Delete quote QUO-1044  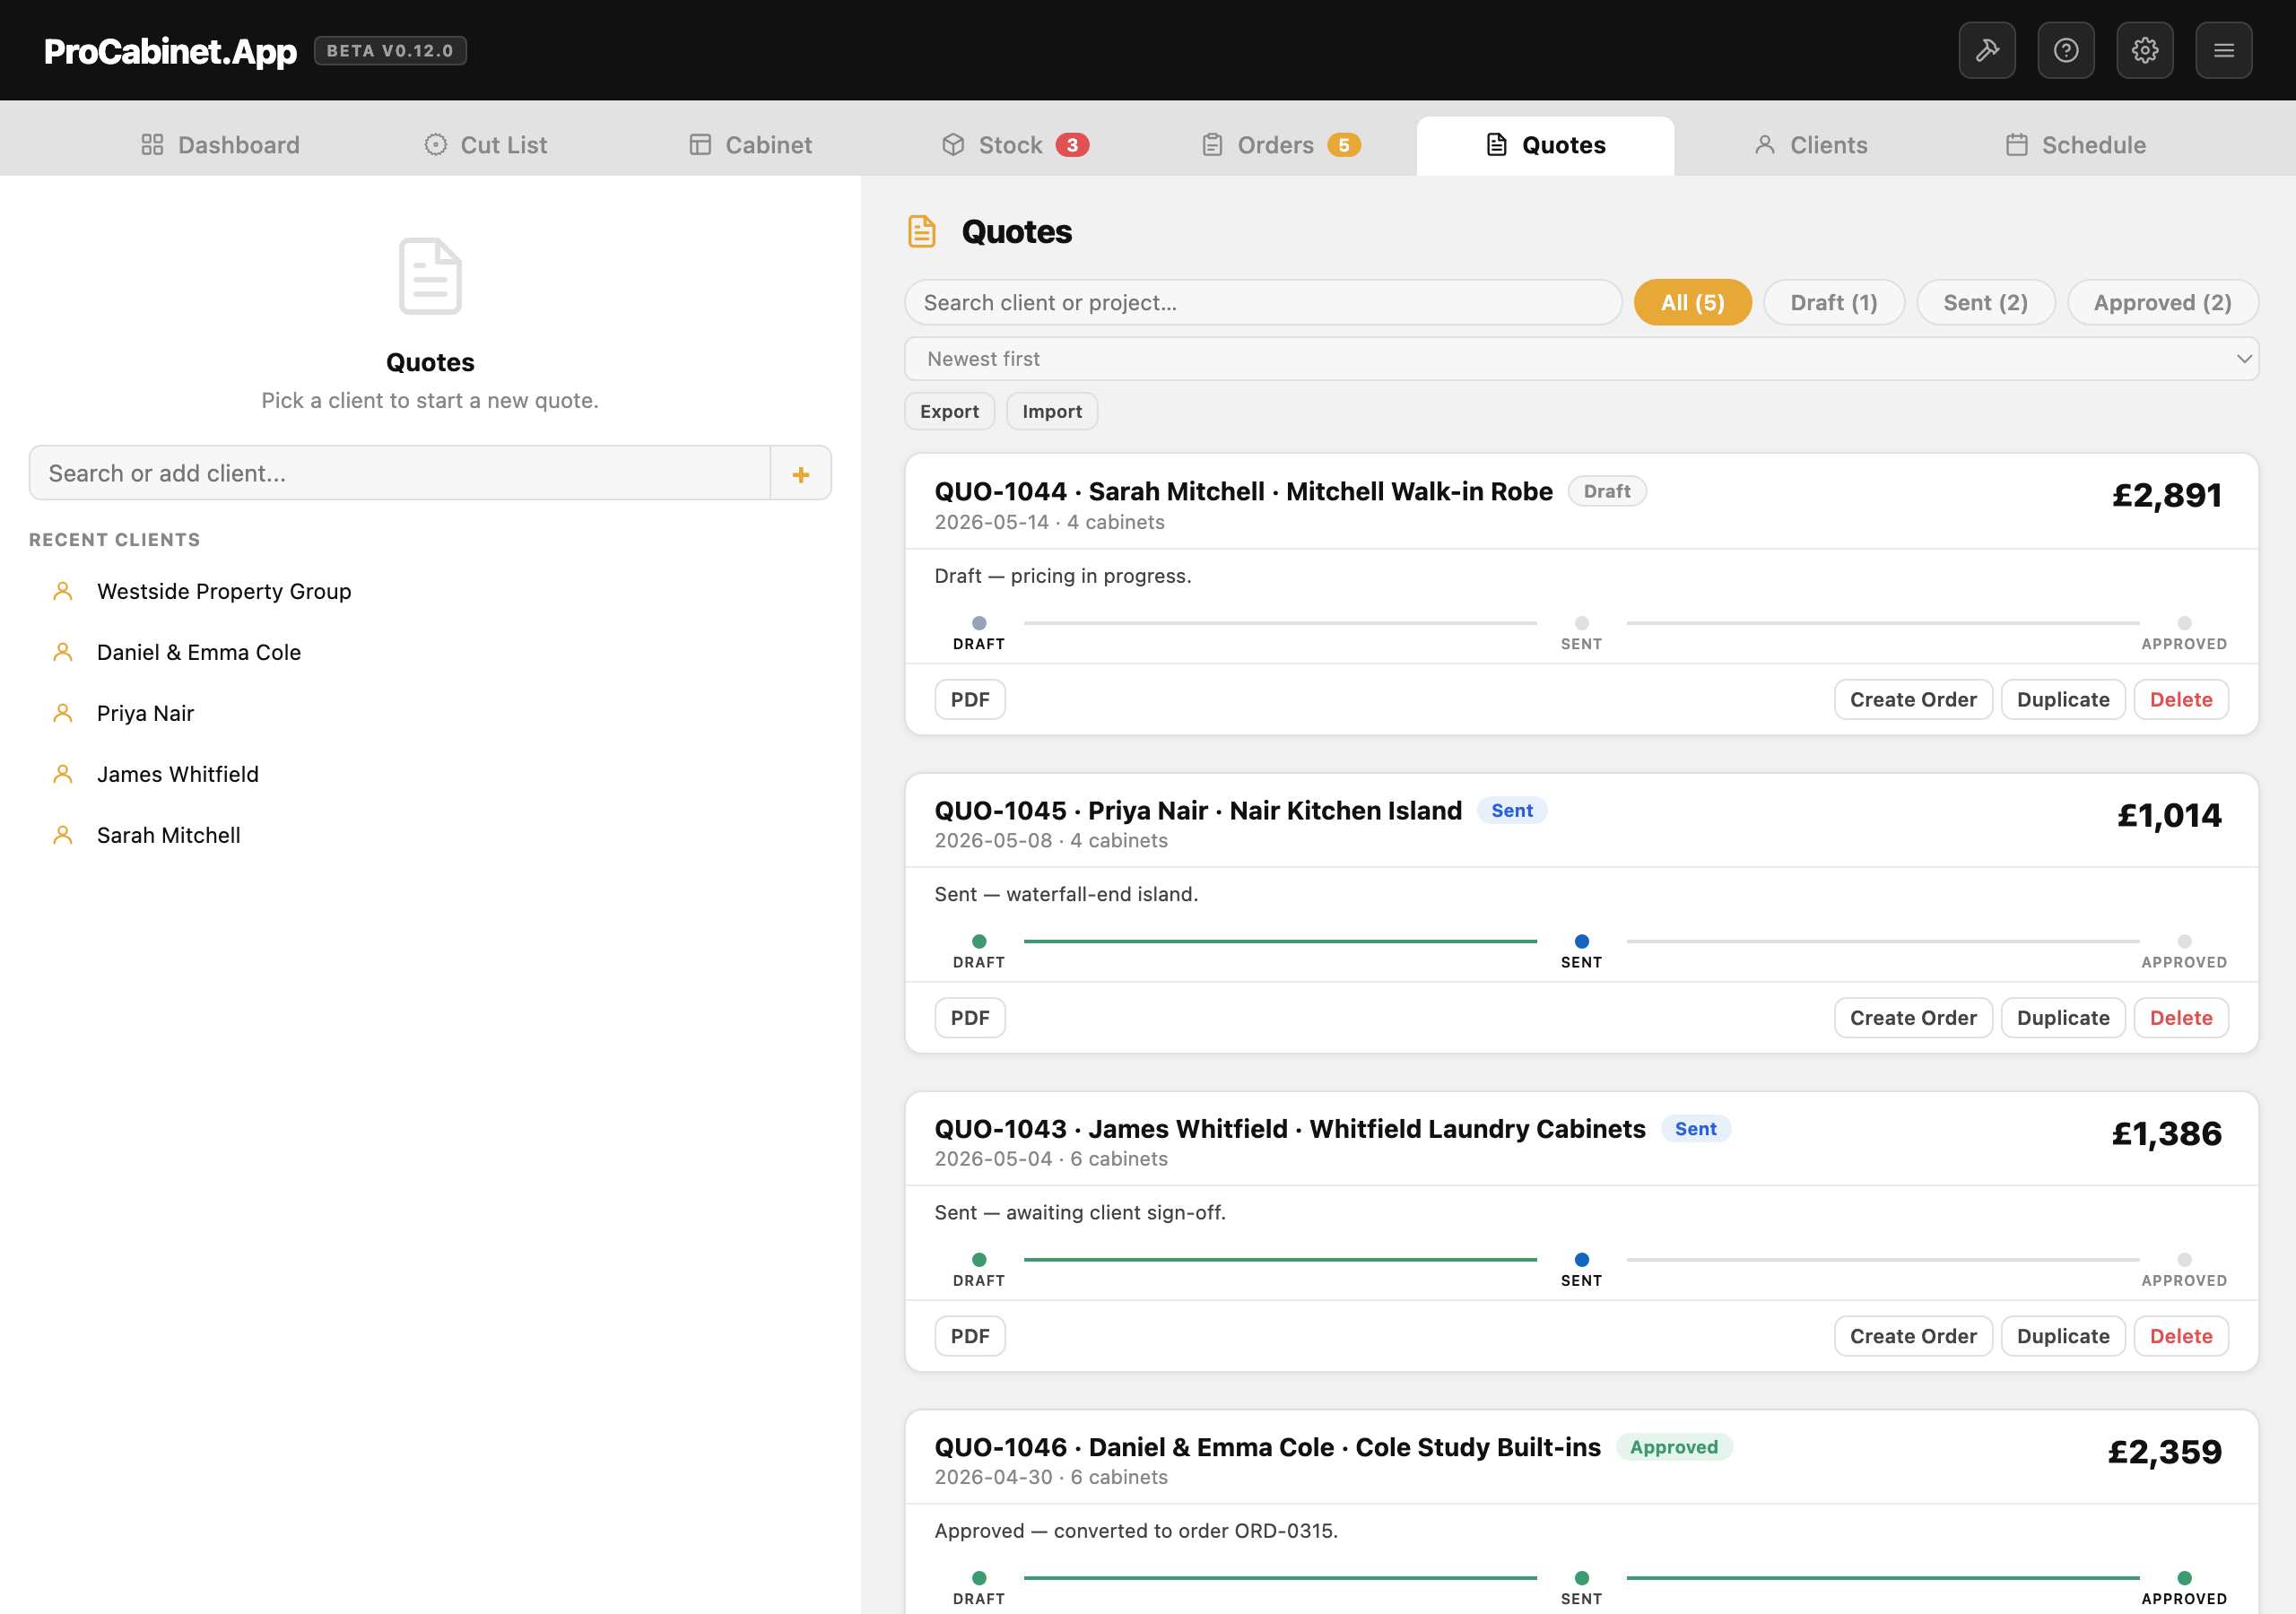2181,699
